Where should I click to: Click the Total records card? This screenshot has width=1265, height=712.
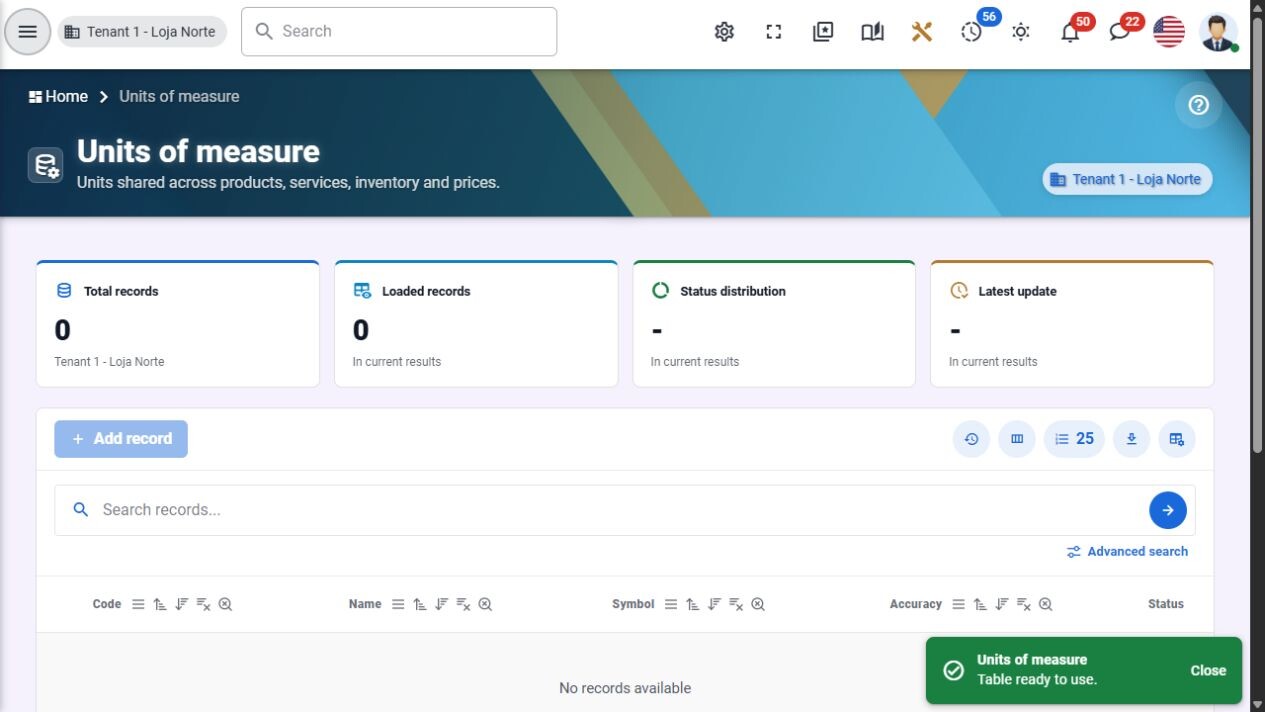pyautogui.click(x=178, y=324)
